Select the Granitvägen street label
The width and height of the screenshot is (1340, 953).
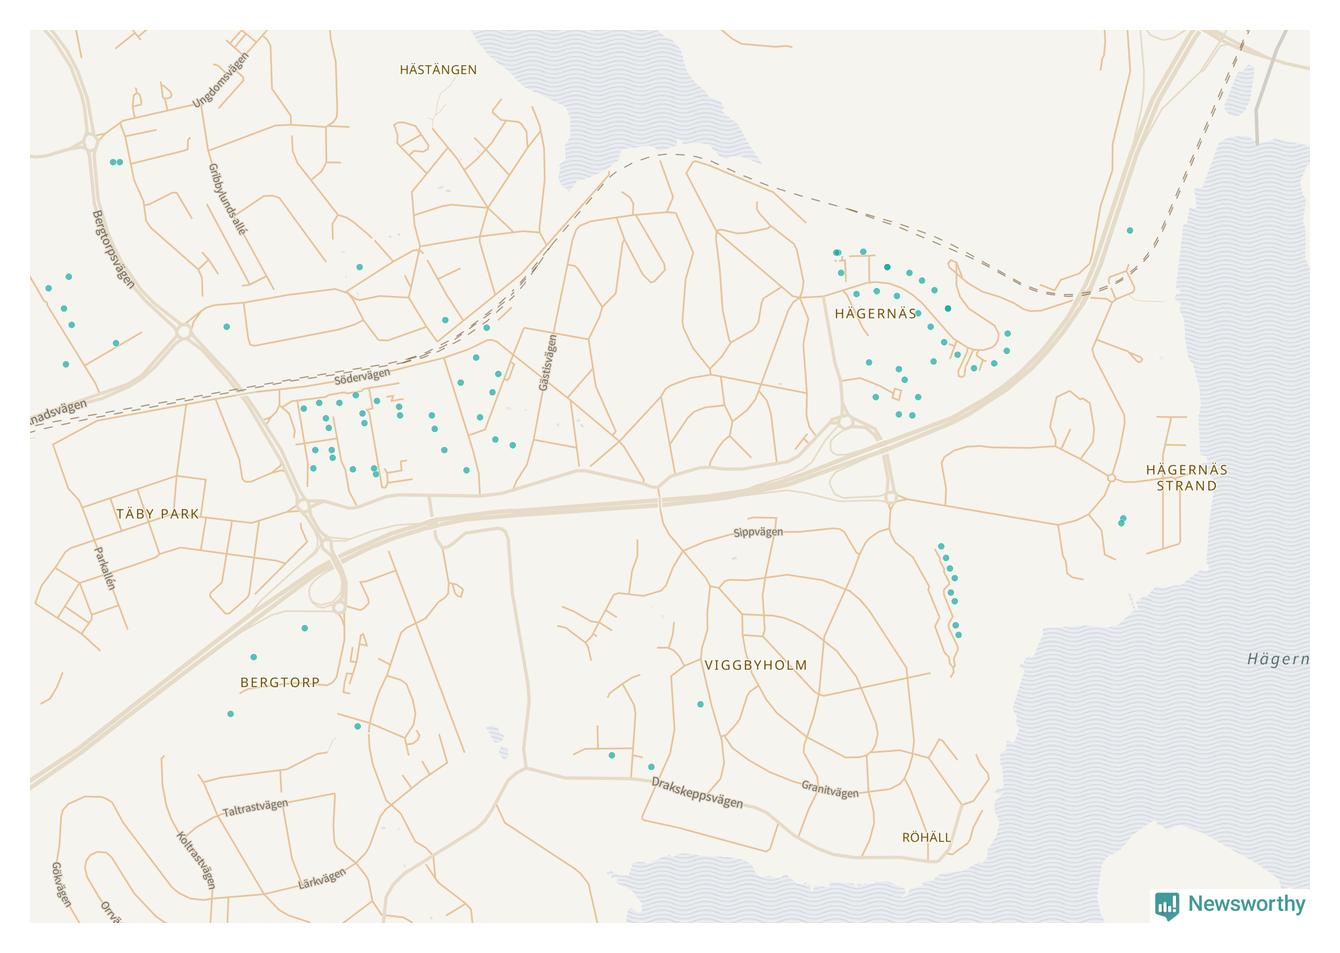click(x=830, y=790)
